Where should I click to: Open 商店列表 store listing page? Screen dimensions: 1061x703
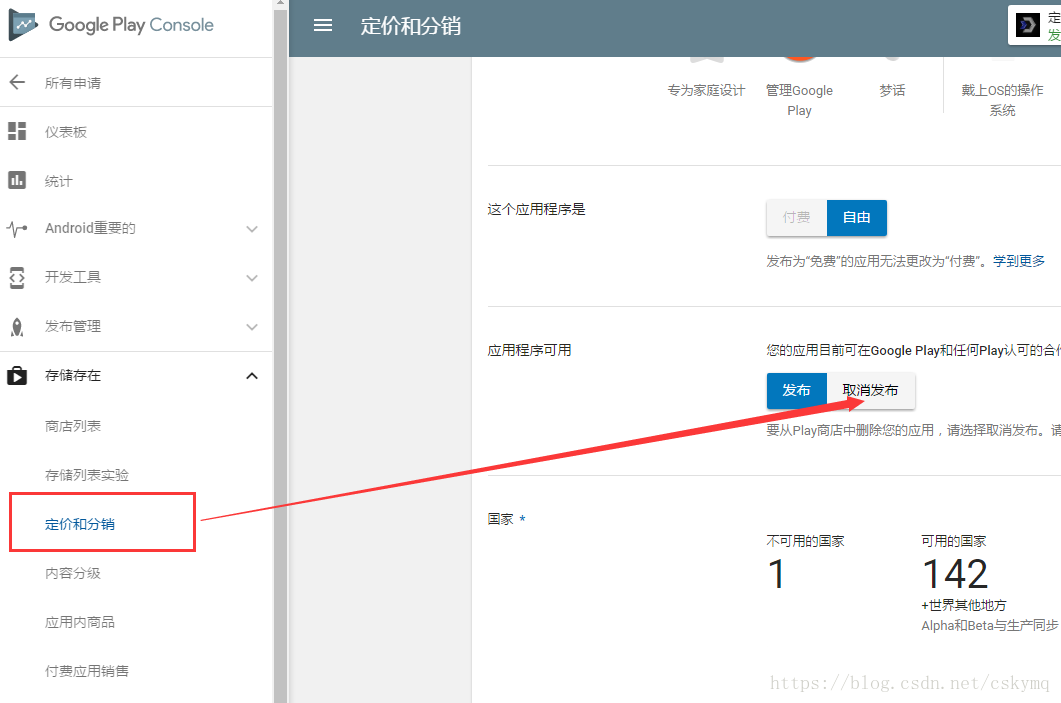tap(73, 426)
